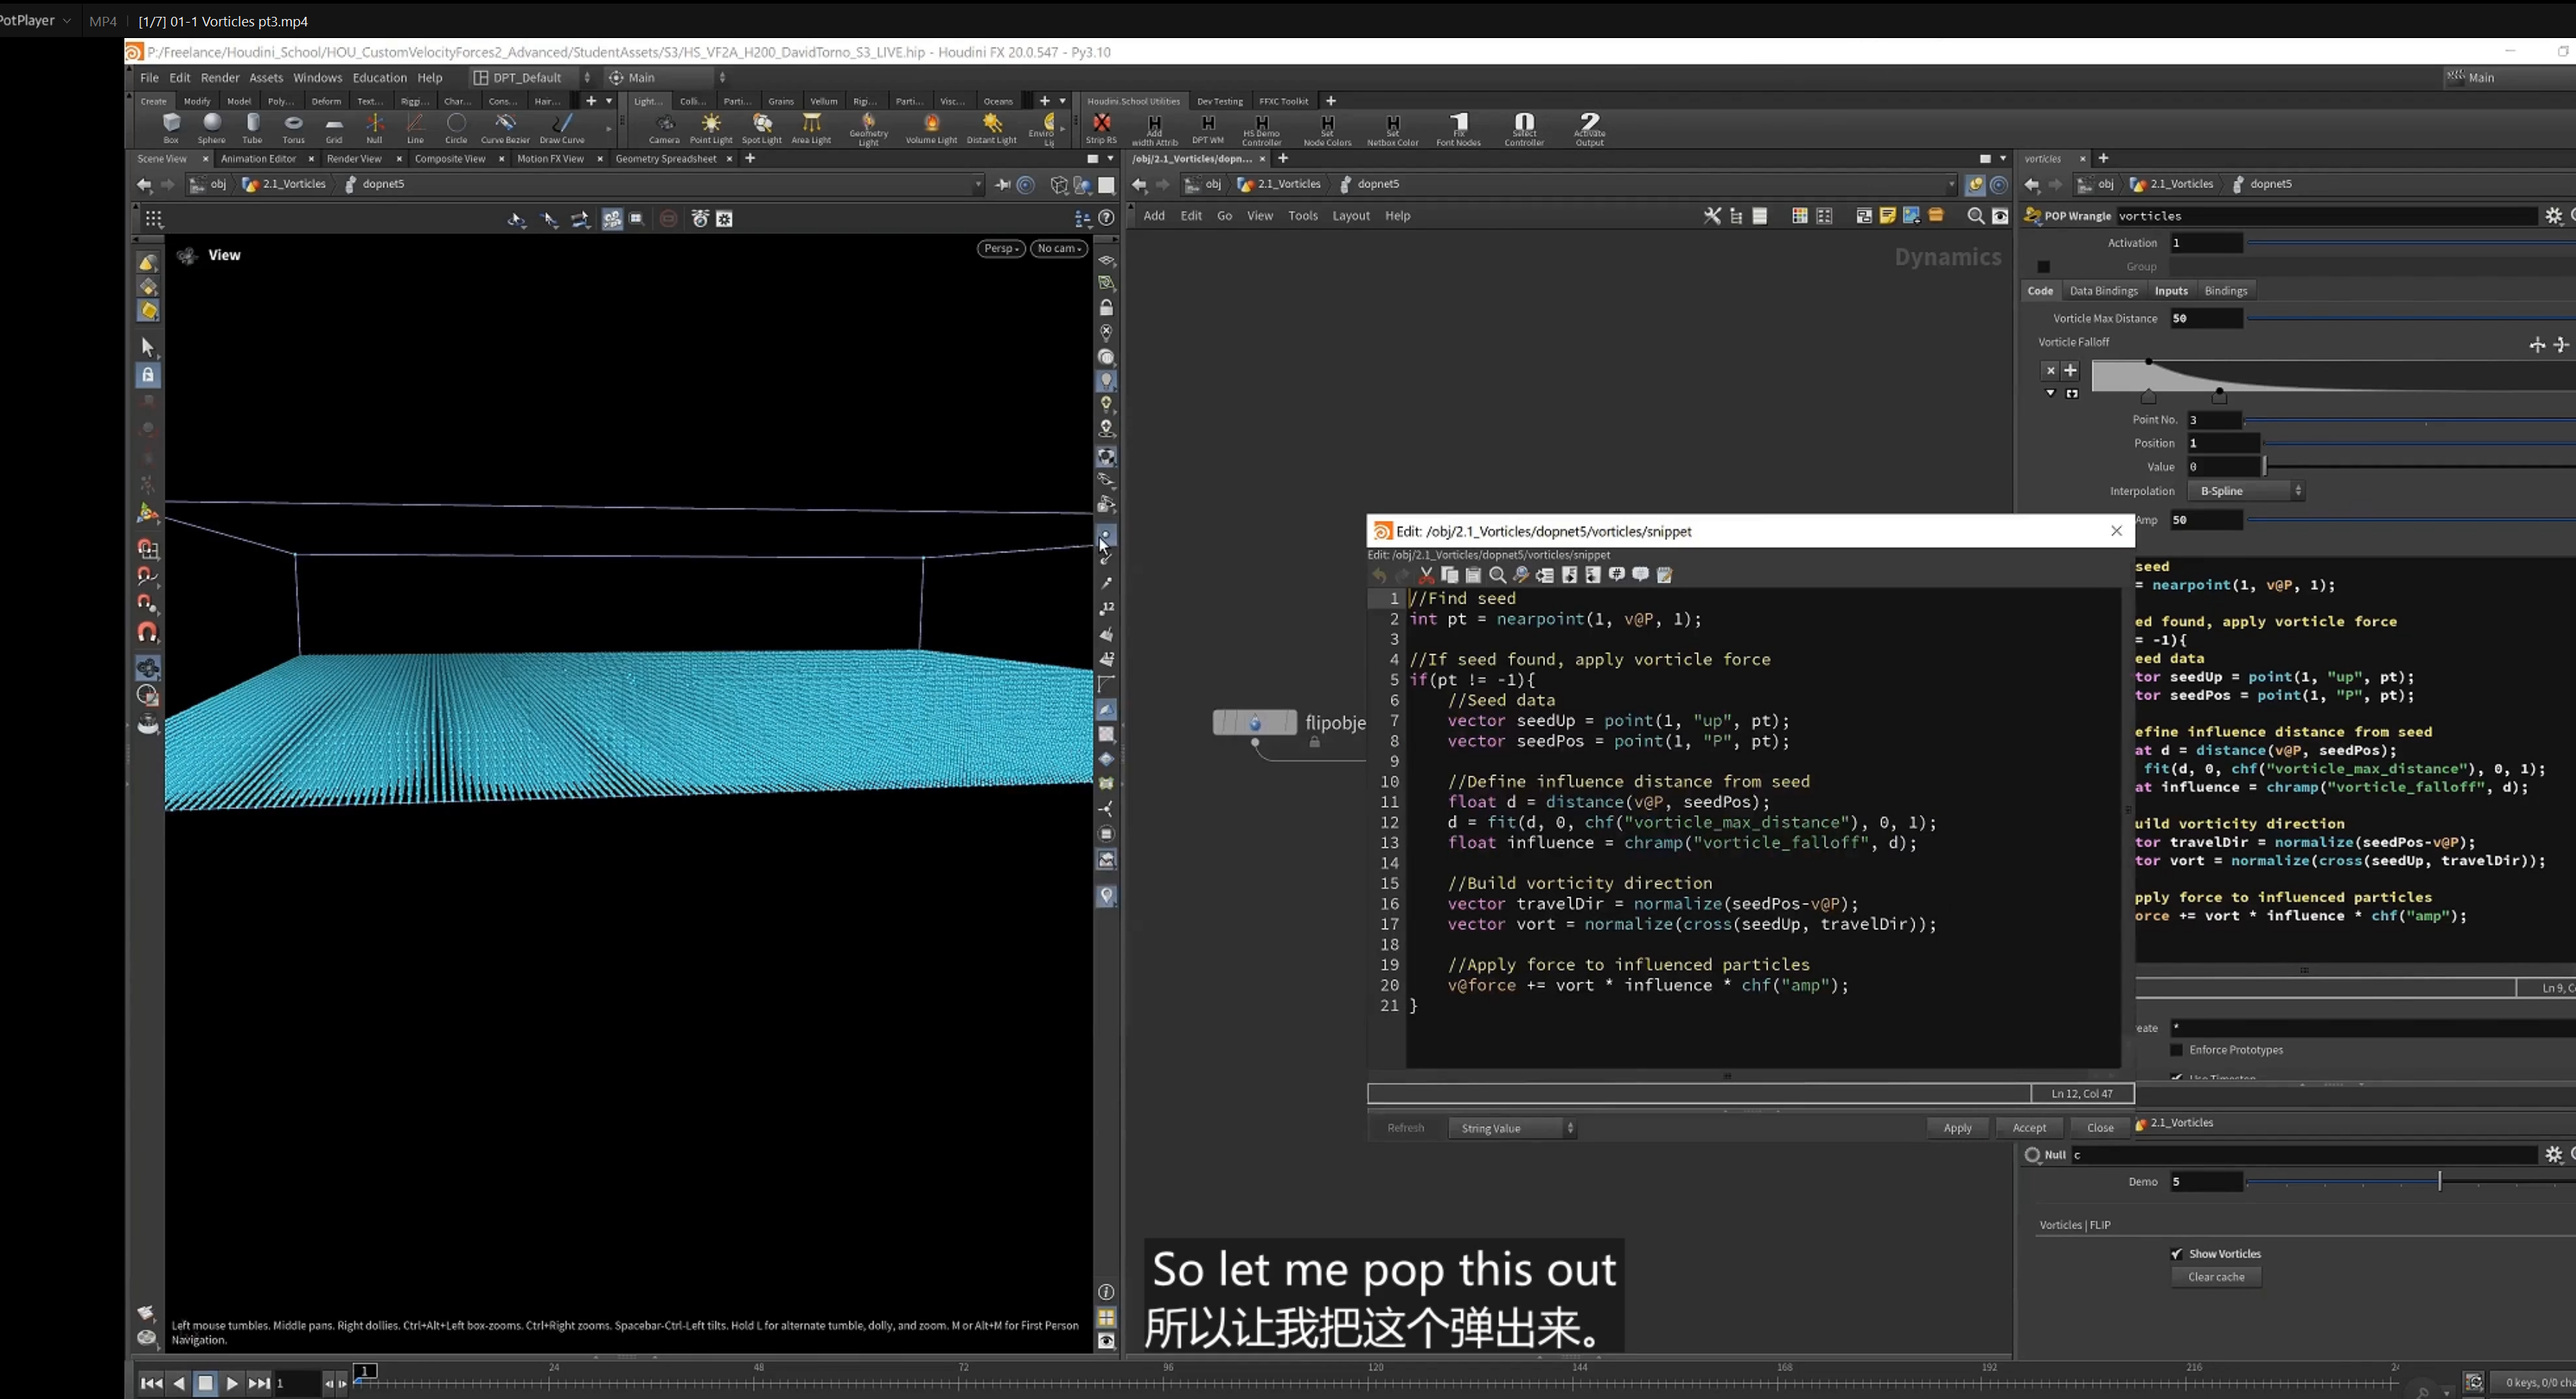The image size is (2576, 1399).
Task: Open viewport display options help icon
Action: pos(1106,218)
